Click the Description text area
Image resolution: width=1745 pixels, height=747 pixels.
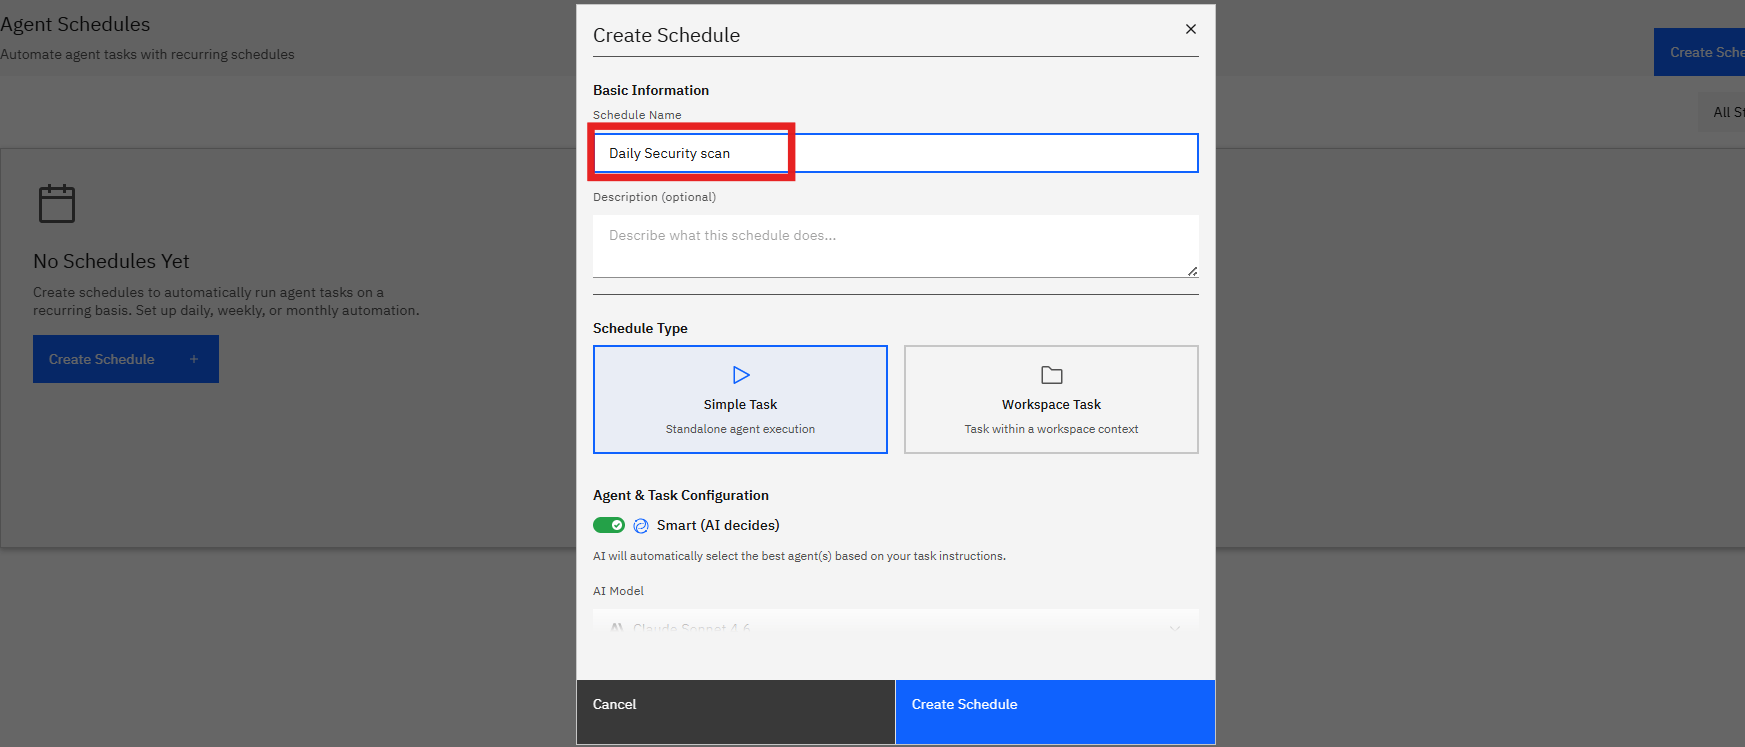pyautogui.click(x=895, y=246)
